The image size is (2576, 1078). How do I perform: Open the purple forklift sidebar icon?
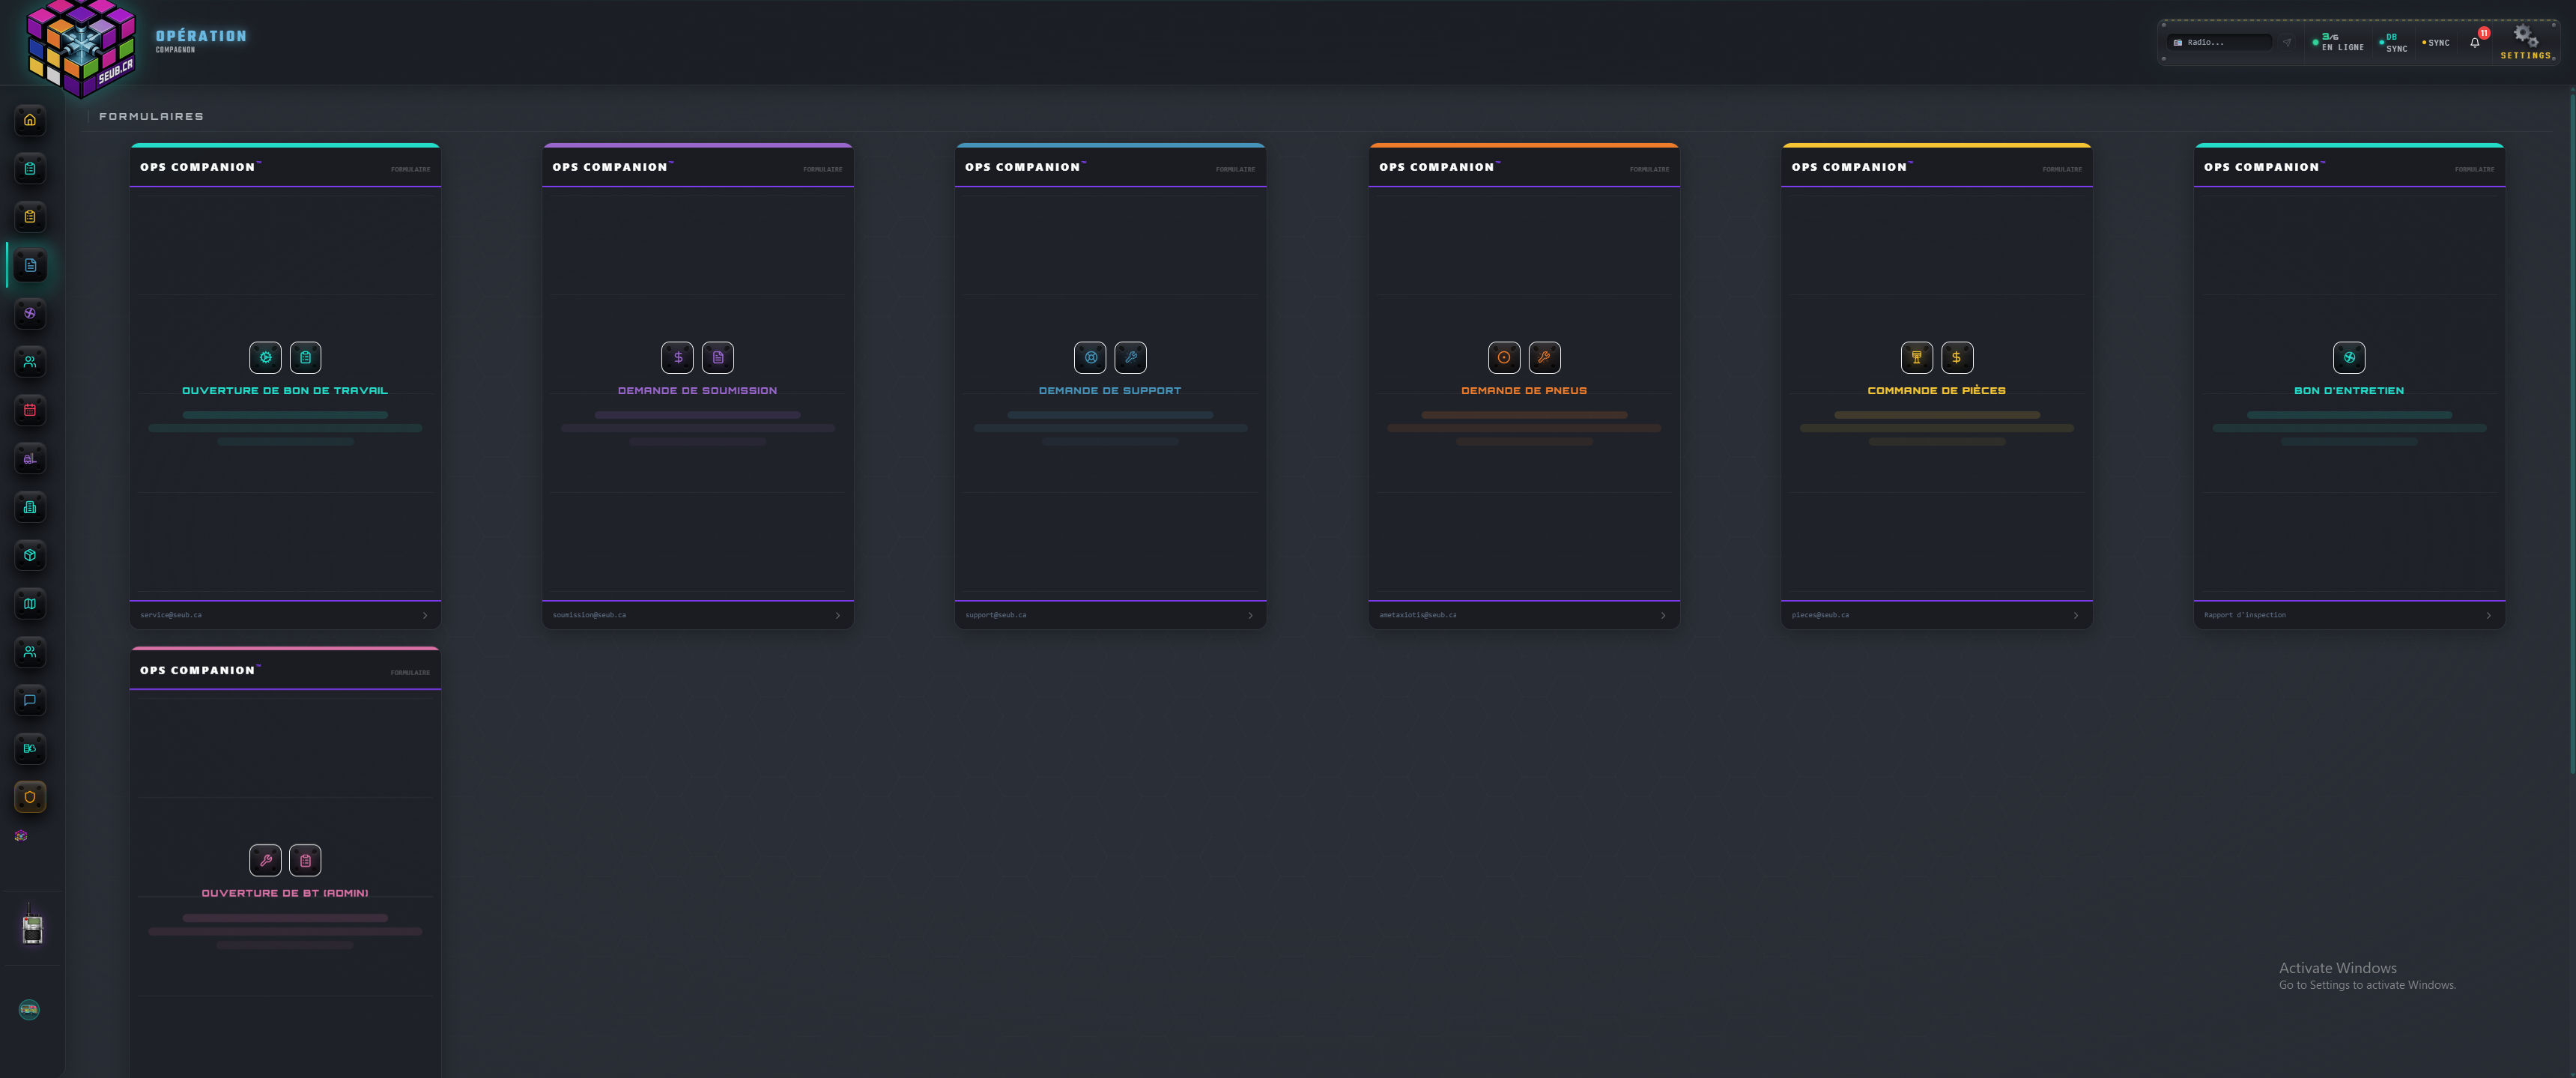click(30, 459)
